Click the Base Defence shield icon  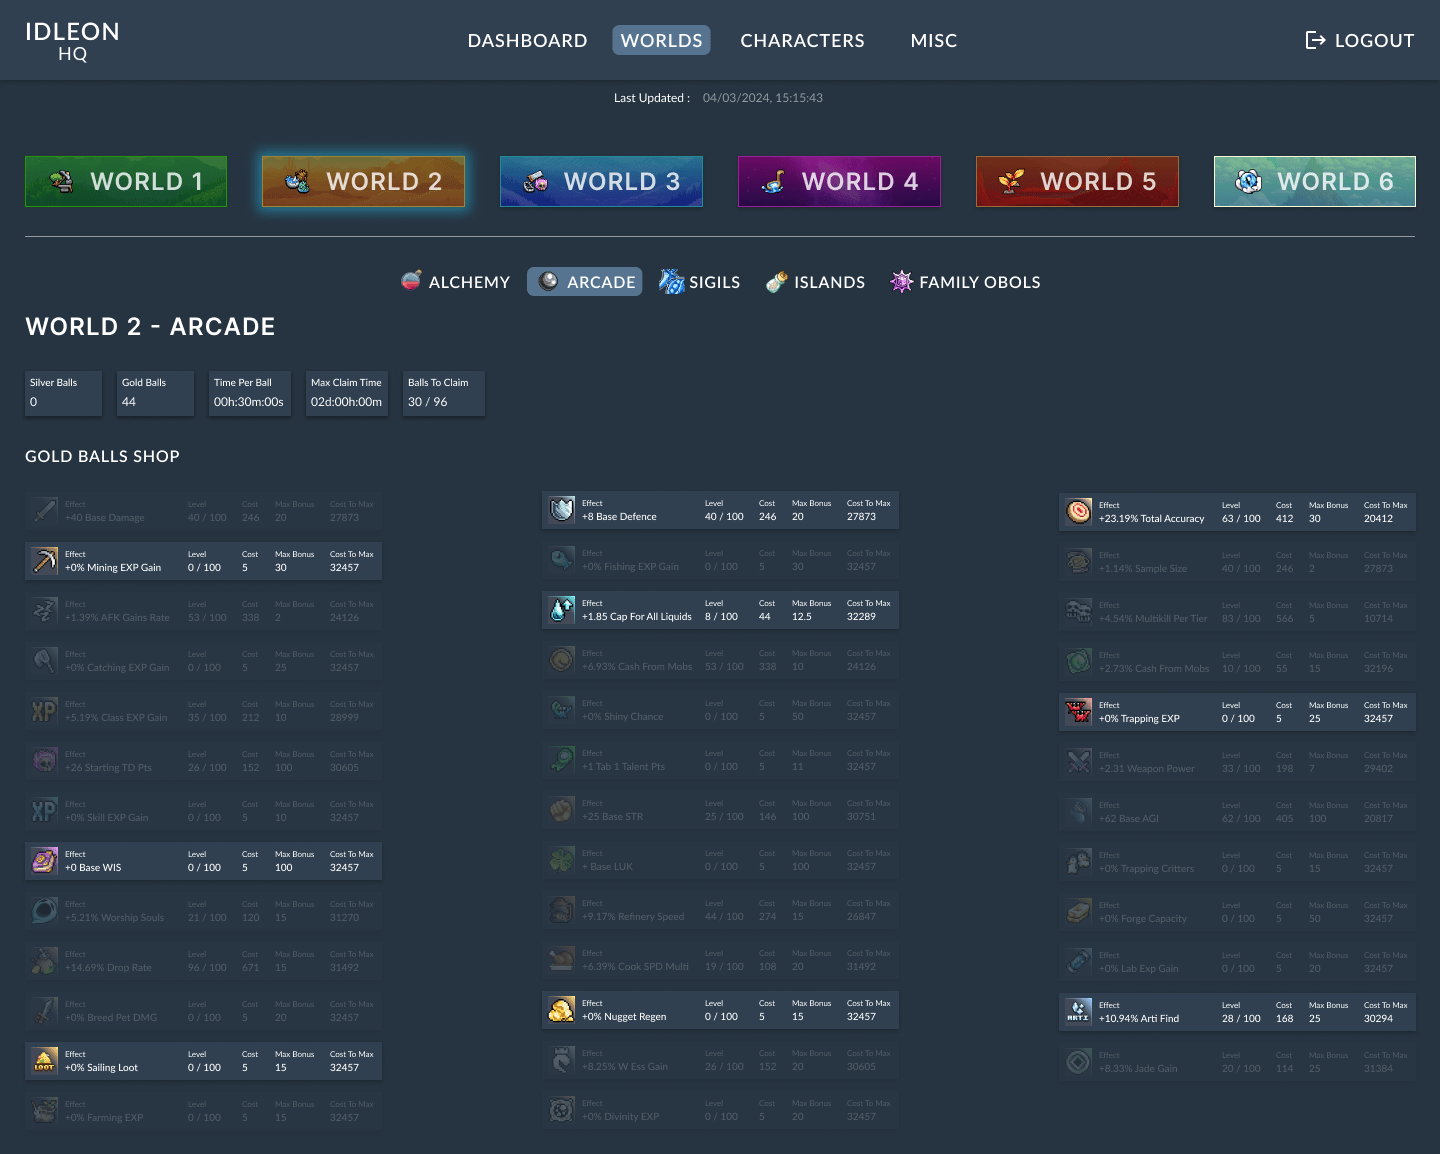coord(562,510)
